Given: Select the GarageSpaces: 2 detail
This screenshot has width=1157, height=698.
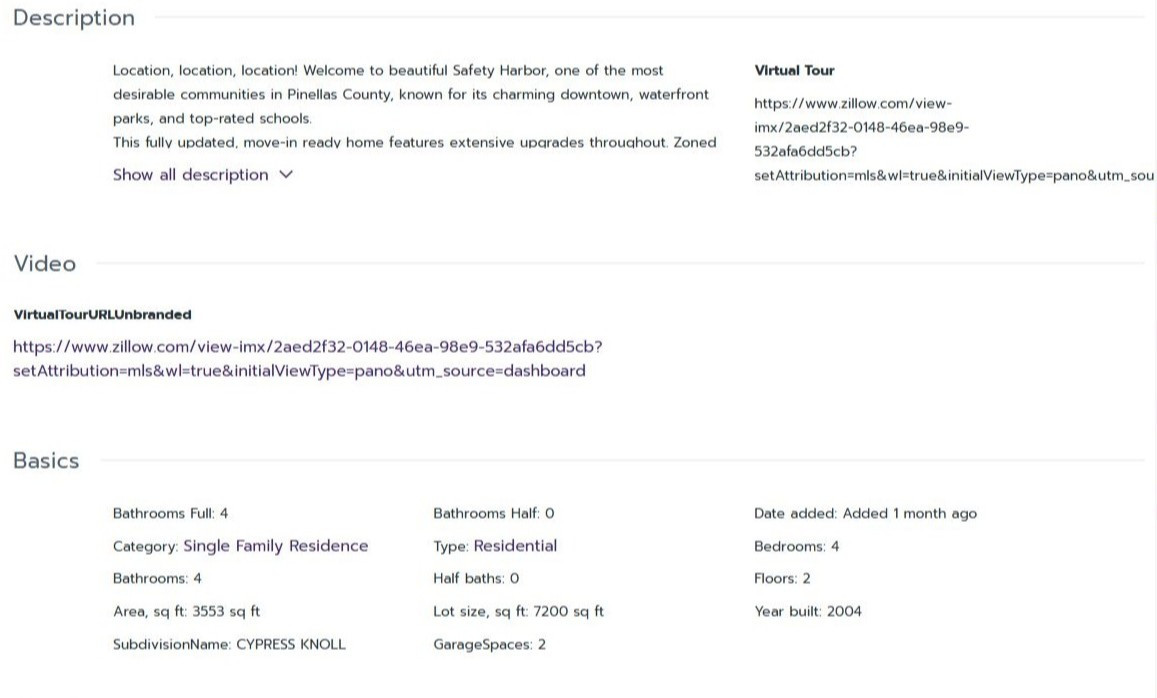Looking at the screenshot, I should tap(489, 645).
